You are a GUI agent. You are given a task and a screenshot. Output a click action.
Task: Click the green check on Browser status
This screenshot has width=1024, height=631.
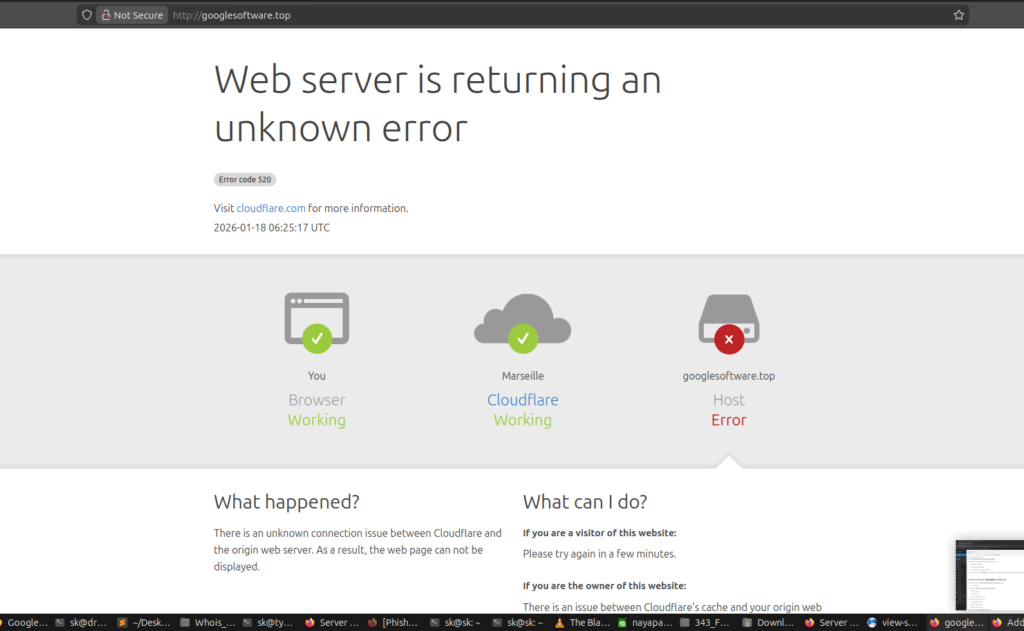tap(316, 339)
